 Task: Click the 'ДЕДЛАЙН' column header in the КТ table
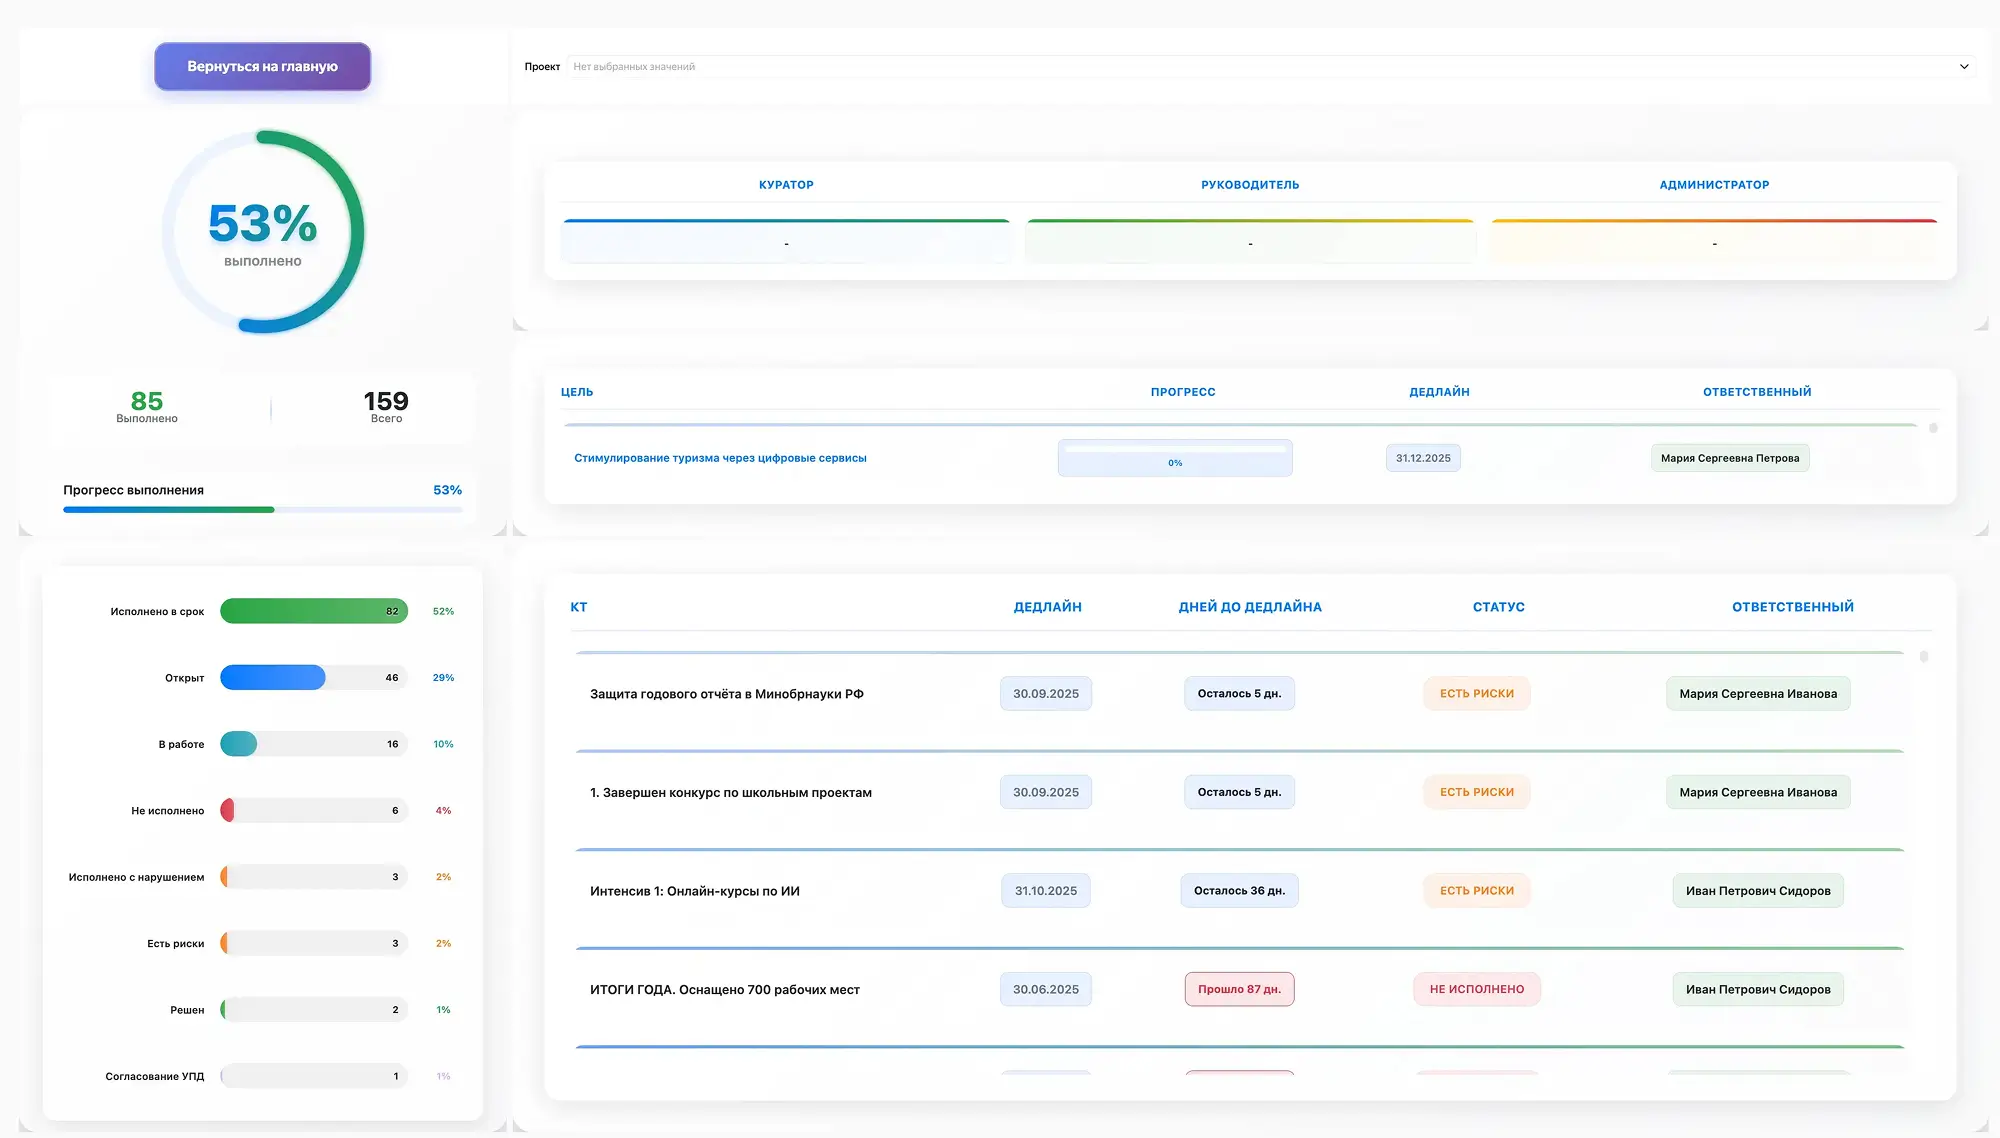(x=1047, y=607)
